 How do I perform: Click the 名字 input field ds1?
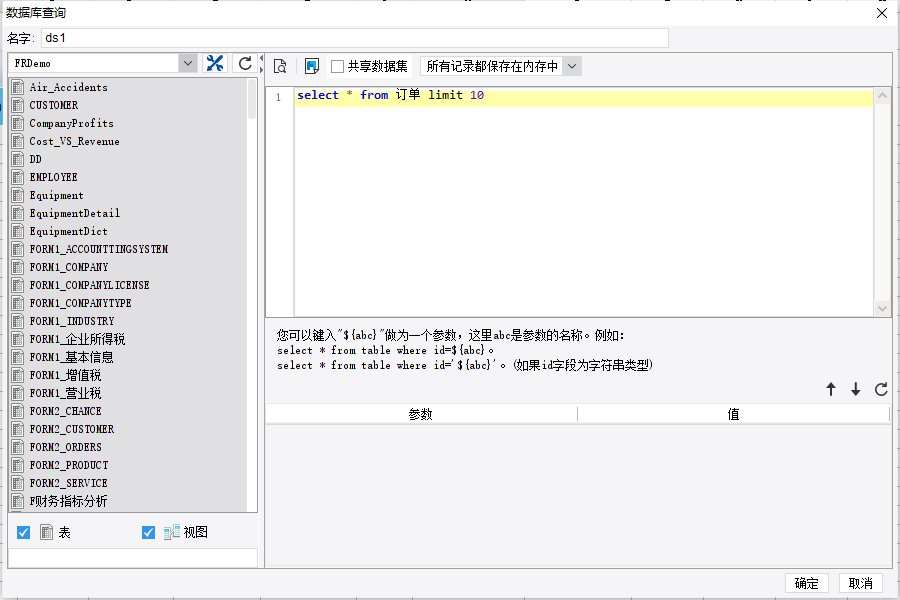[355, 38]
